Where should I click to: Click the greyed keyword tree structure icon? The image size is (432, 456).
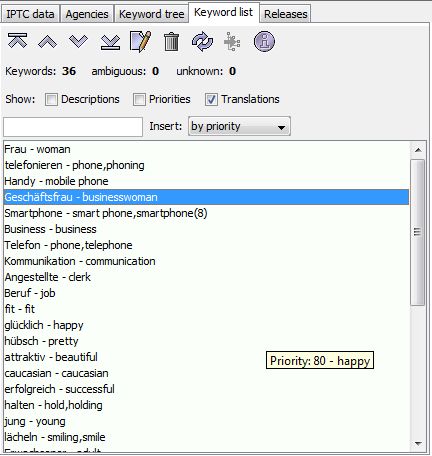point(232,42)
